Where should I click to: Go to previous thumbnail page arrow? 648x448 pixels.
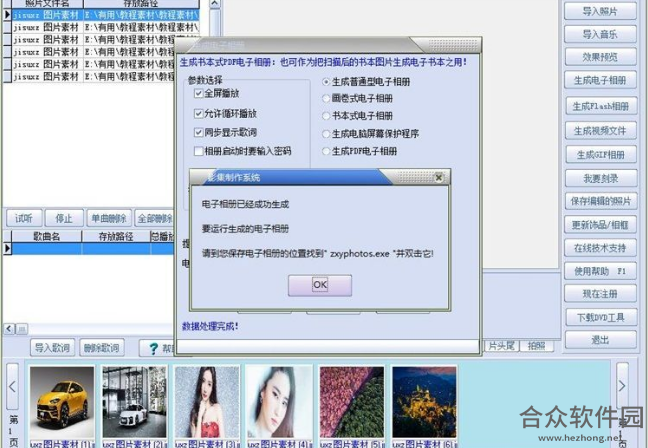[x=12, y=387]
